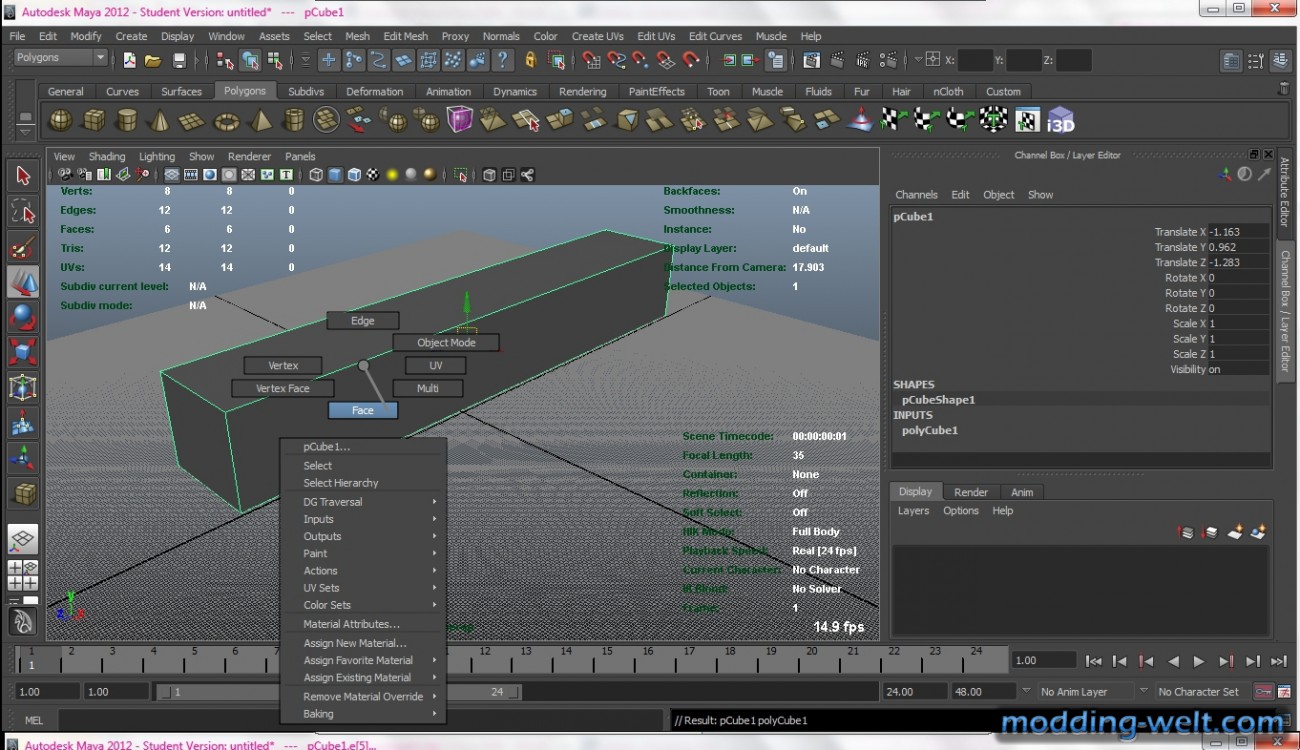Screen dimensions: 1300x750
Task: Create a polygon cube from shelf
Action: pos(94,121)
